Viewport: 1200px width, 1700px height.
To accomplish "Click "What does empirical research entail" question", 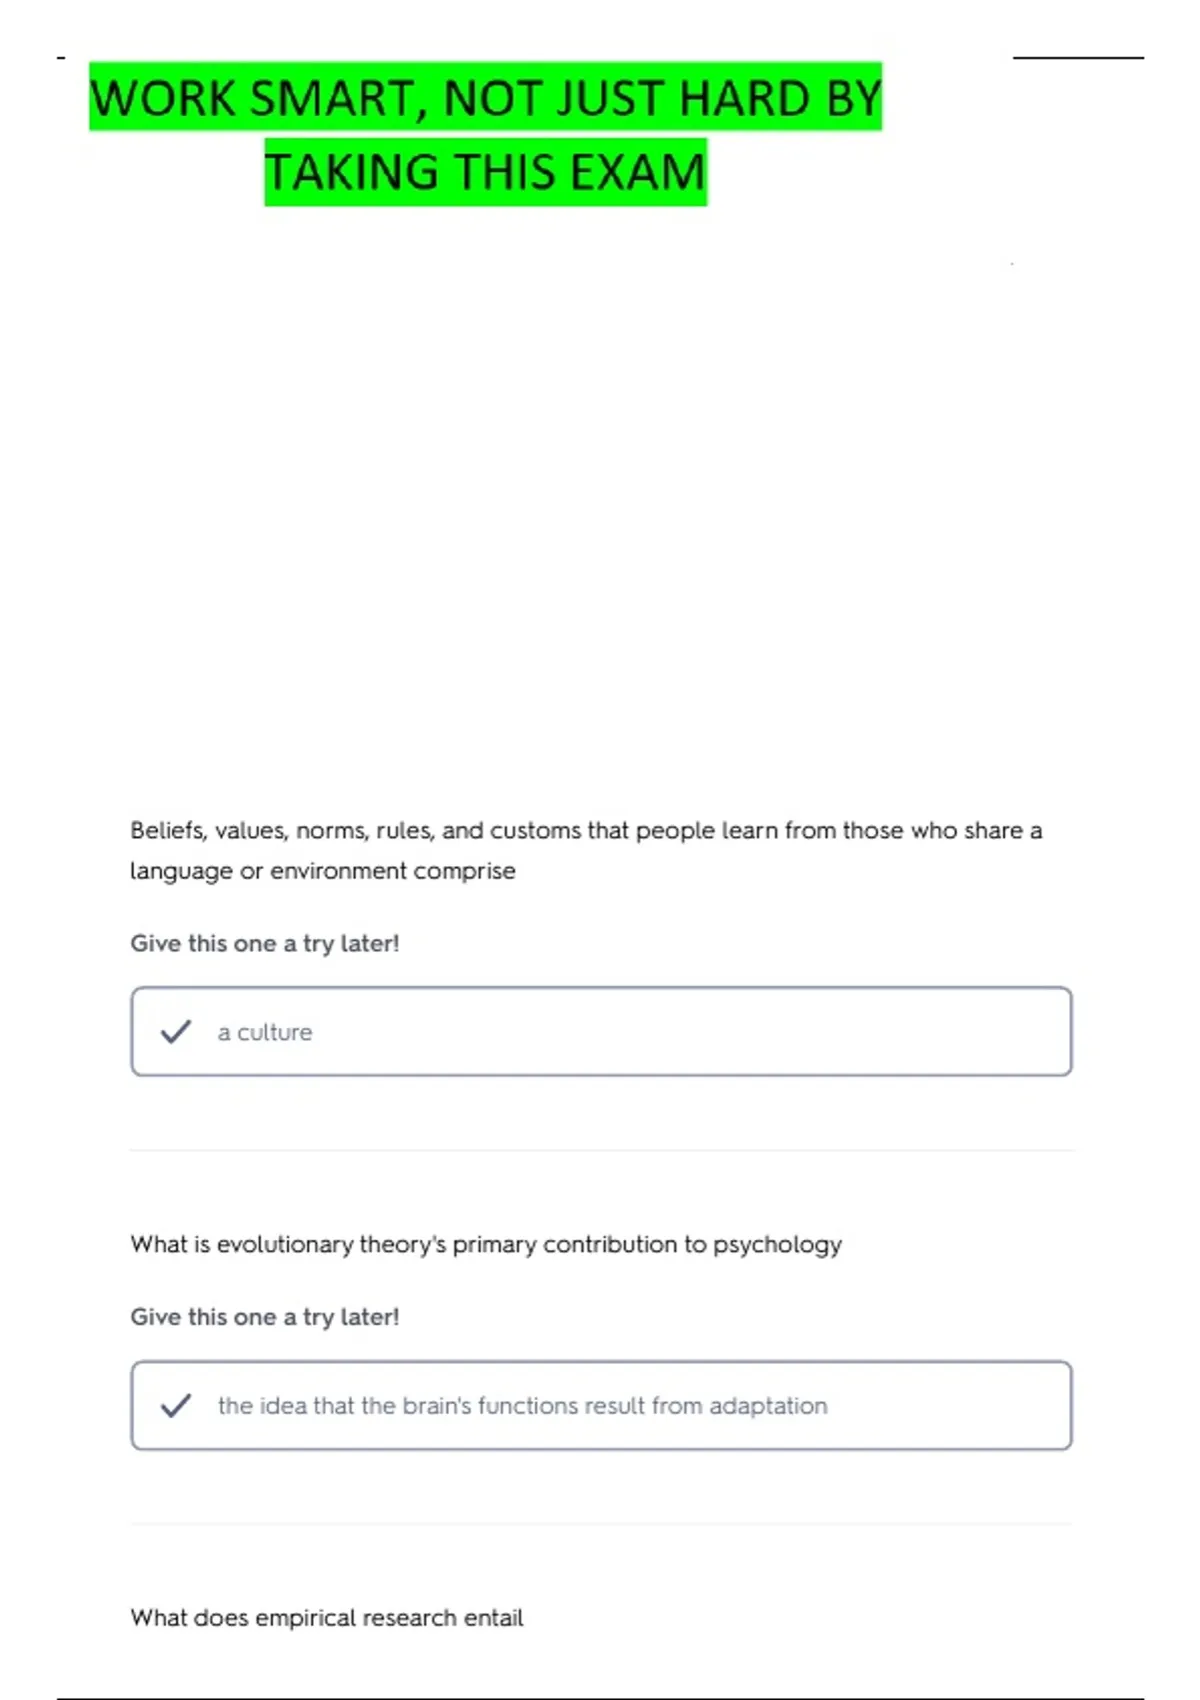I will point(327,1618).
